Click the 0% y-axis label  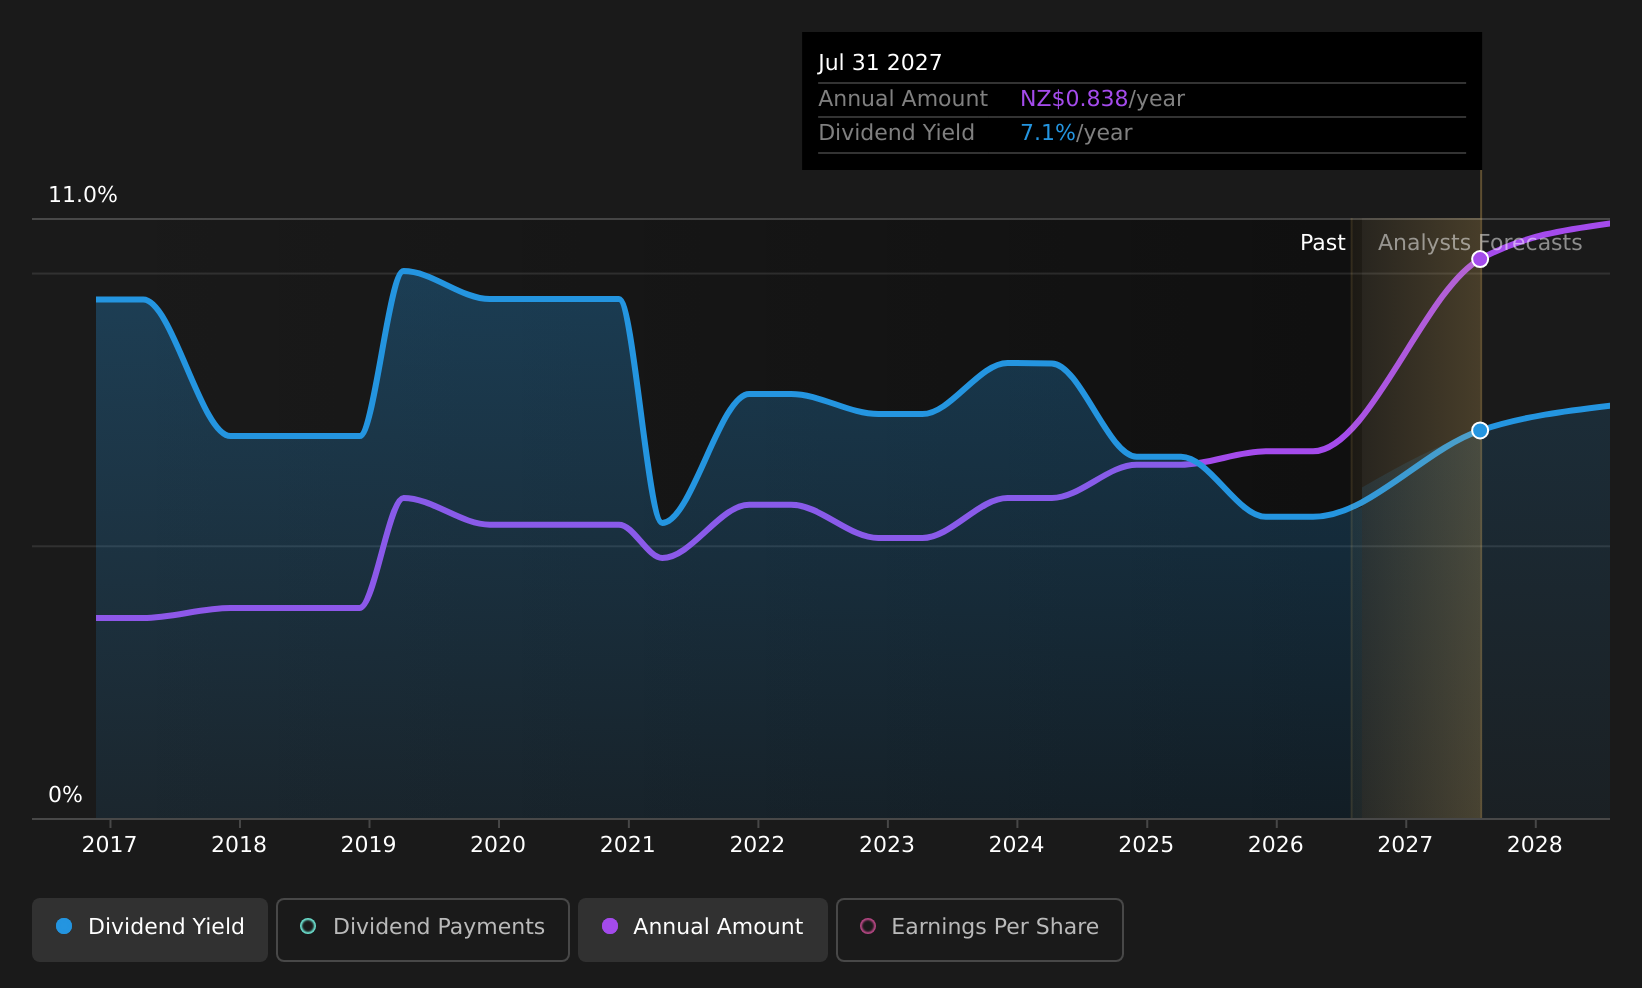point(66,795)
